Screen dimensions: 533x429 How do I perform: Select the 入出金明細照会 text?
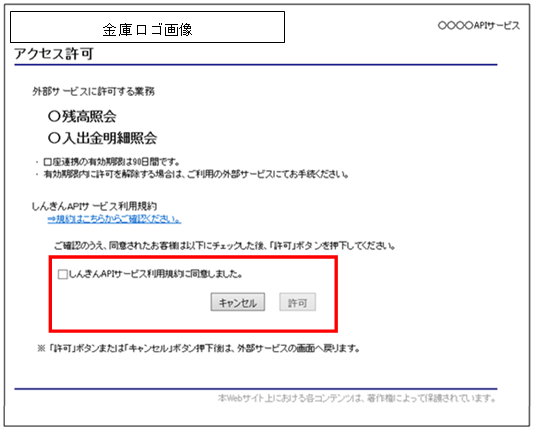[109, 138]
